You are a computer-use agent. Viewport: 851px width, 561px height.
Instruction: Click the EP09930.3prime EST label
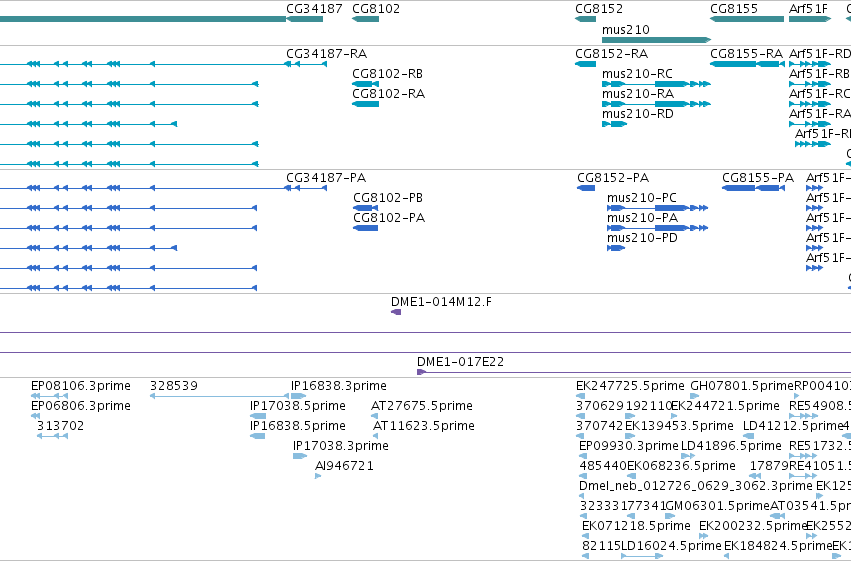click(629, 446)
